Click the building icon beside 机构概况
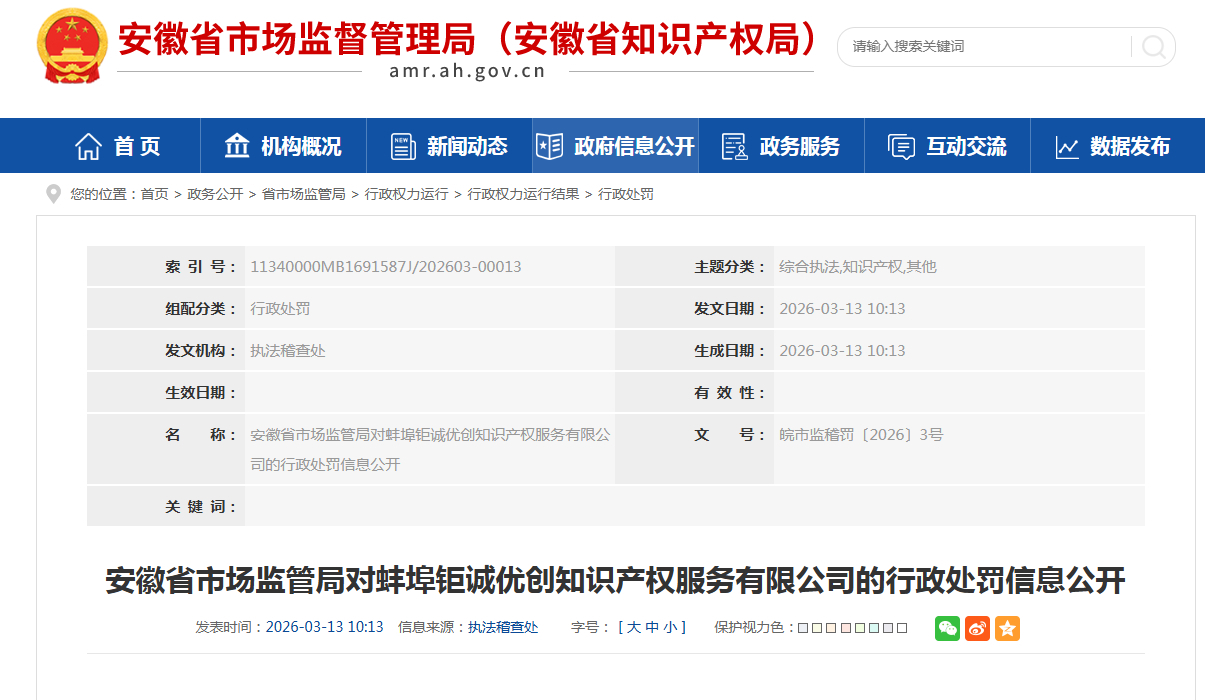This screenshot has height=700, width=1205. (x=237, y=146)
